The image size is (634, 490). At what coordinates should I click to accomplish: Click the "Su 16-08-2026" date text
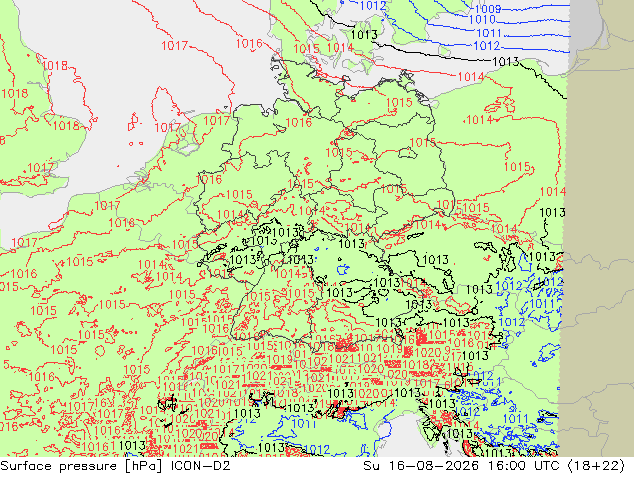tap(421, 466)
